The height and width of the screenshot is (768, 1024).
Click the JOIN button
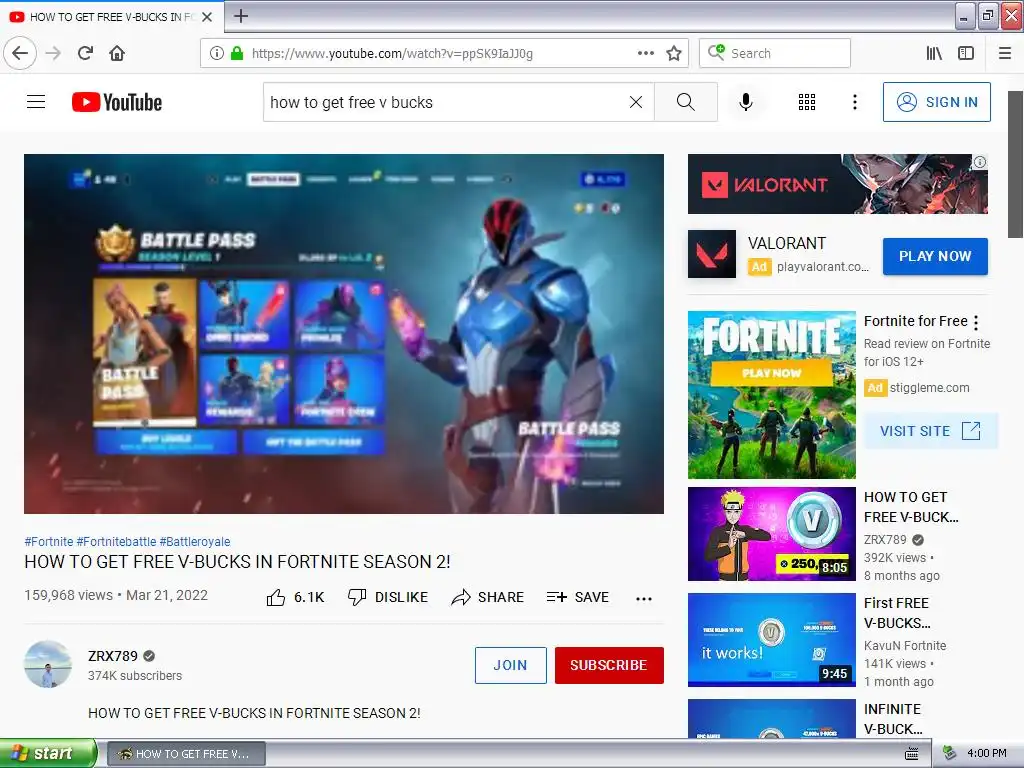pos(511,665)
